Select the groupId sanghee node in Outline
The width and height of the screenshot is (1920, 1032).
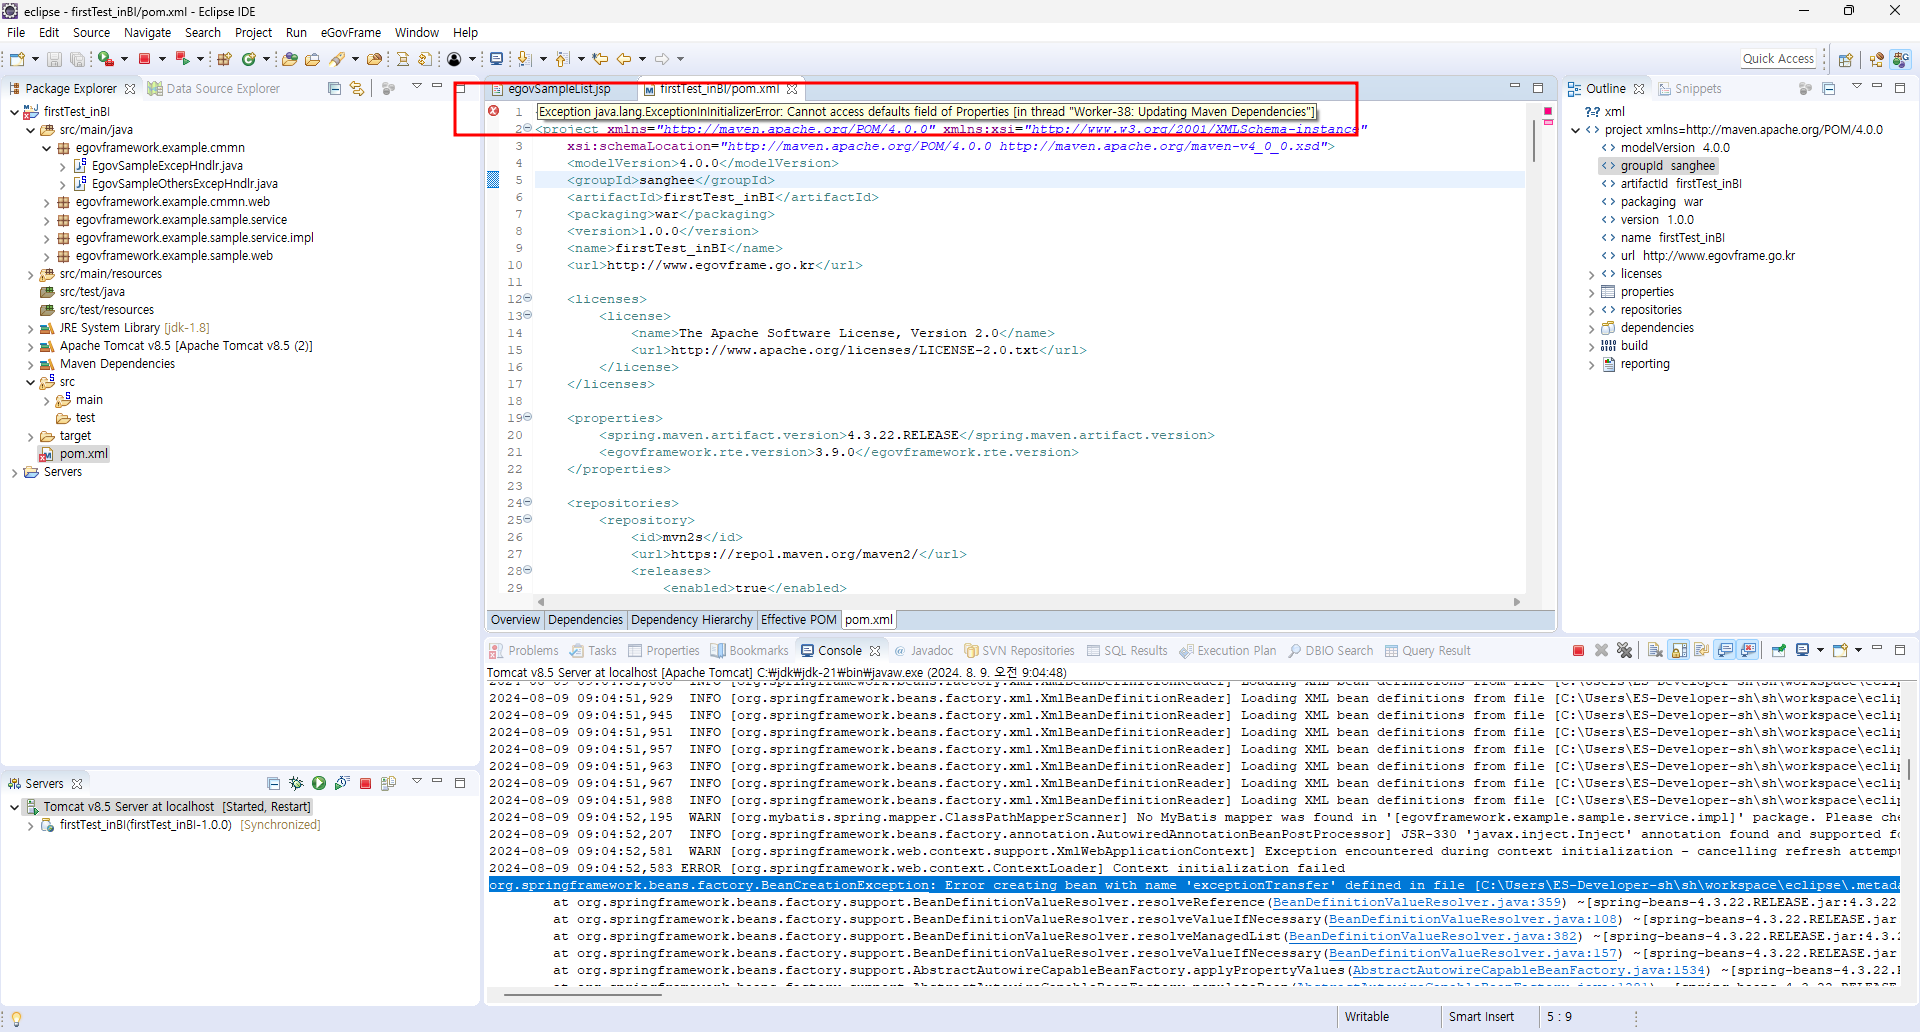click(x=1658, y=165)
